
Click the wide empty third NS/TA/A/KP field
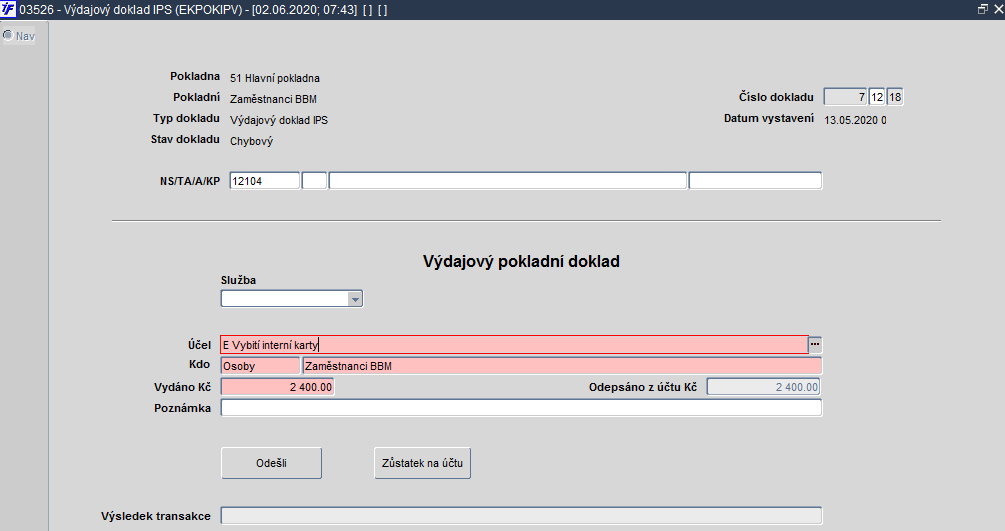(508, 181)
